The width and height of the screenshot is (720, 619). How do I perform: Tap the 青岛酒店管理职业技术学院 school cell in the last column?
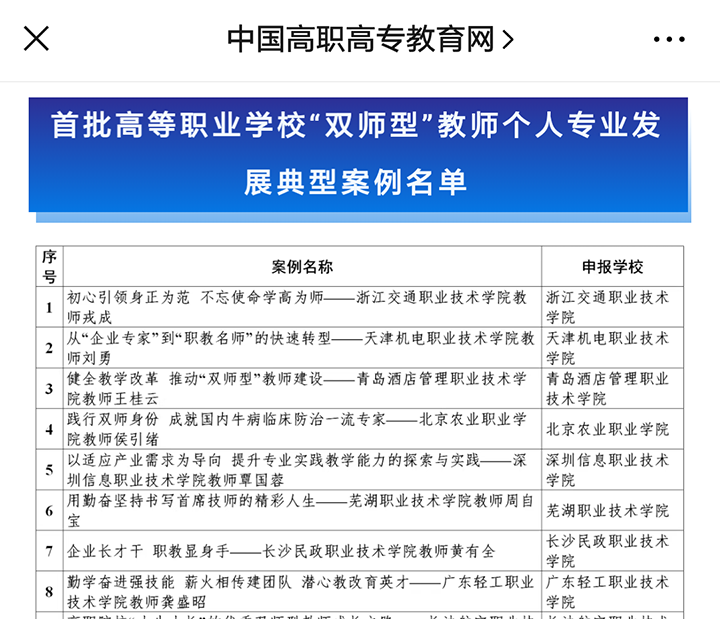click(612, 388)
